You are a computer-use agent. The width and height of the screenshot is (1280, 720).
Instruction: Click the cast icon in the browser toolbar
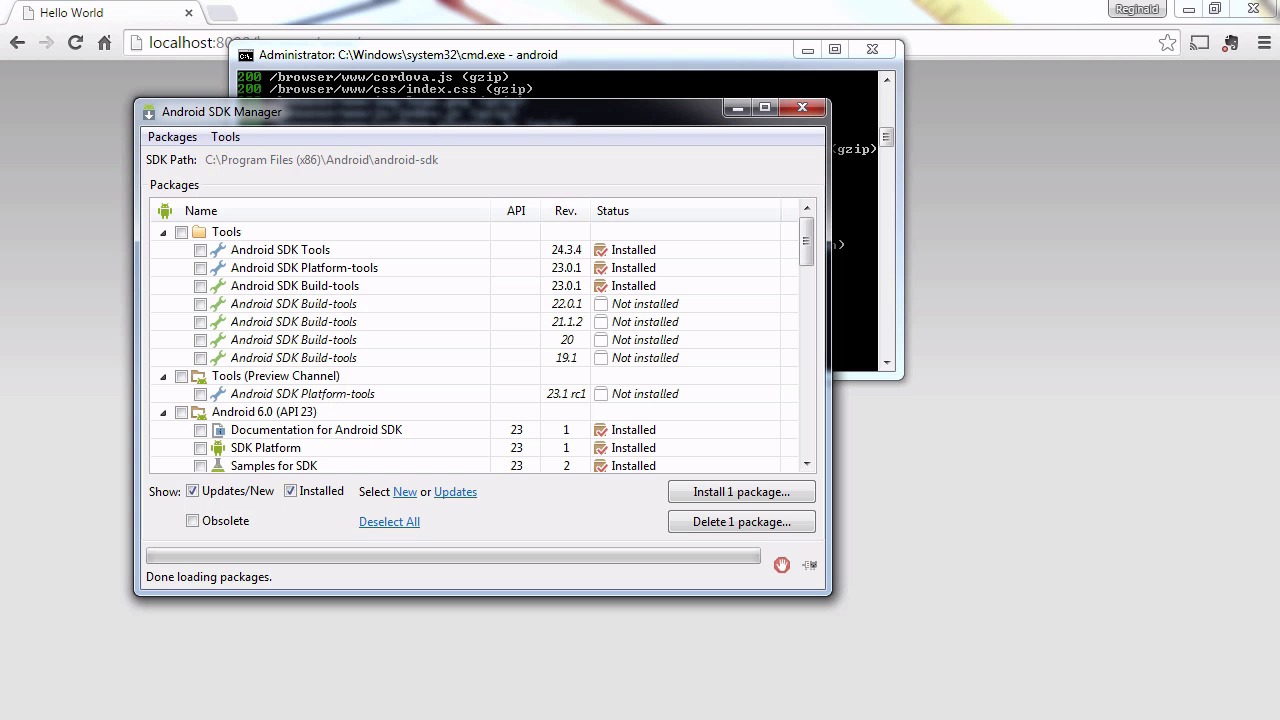tap(1200, 43)
